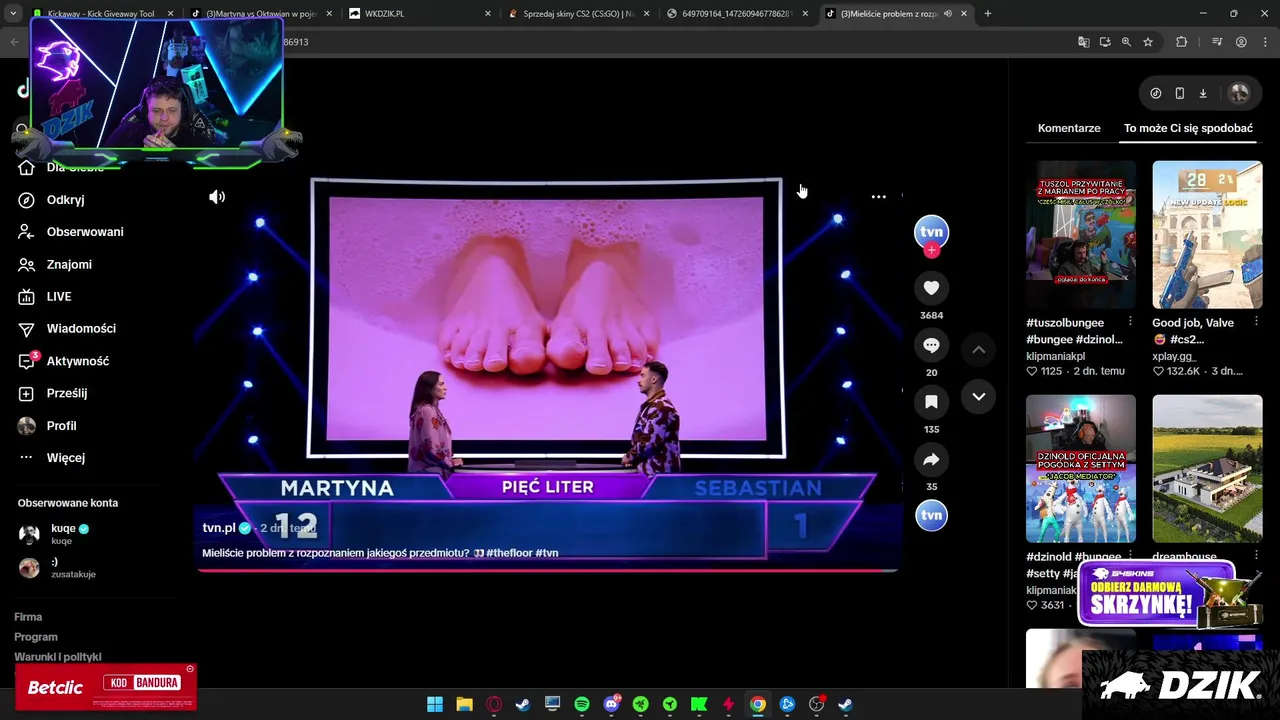1280x720 pixels.
Task: Open the Chrome extensions puzzle icon
Action: pos(1181,42)
